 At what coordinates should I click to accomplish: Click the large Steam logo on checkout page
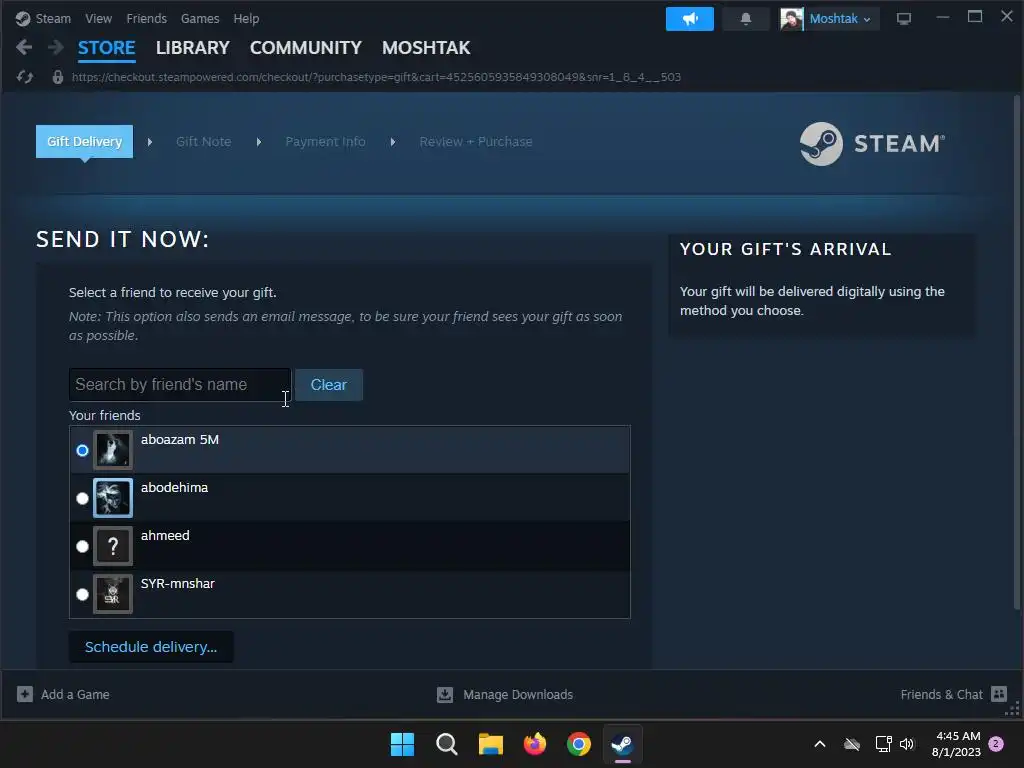(872, 144)
